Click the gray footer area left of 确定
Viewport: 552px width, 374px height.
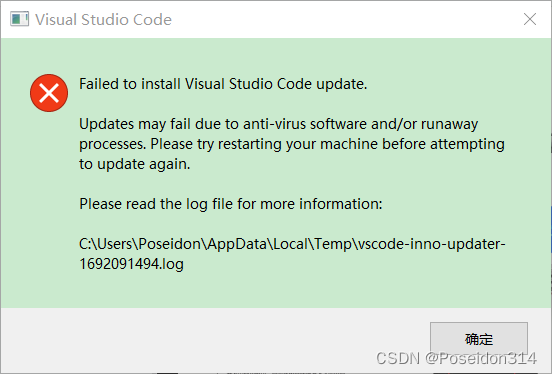(x=215, y=340)
